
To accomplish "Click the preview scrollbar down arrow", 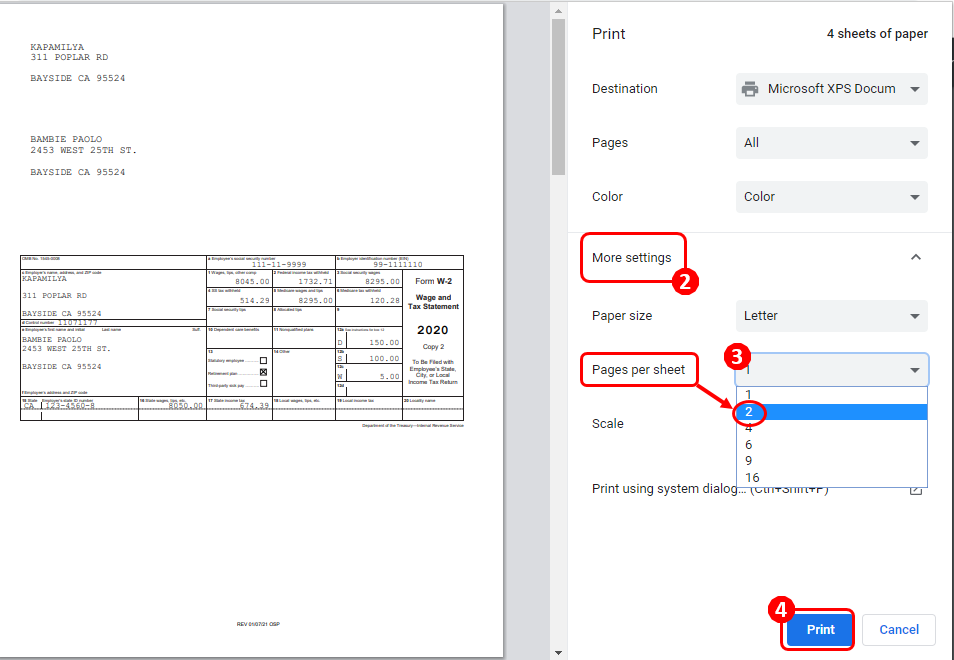I will point(558,653).
